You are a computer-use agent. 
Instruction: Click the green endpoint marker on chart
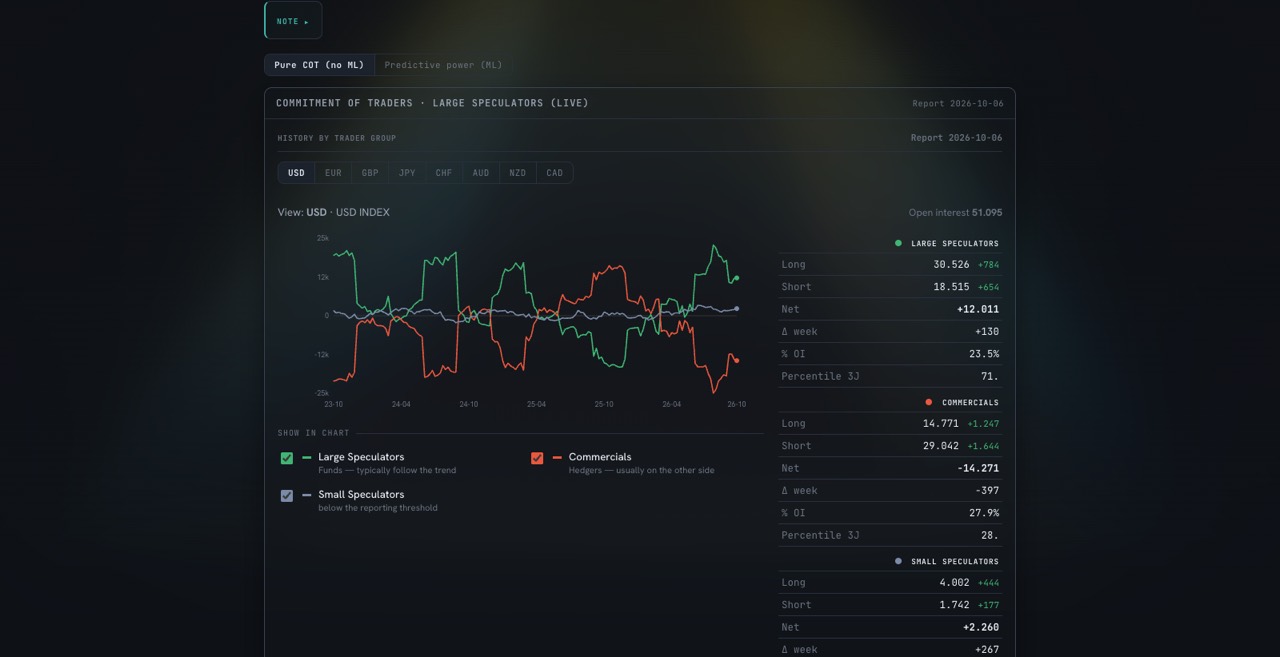737,278
